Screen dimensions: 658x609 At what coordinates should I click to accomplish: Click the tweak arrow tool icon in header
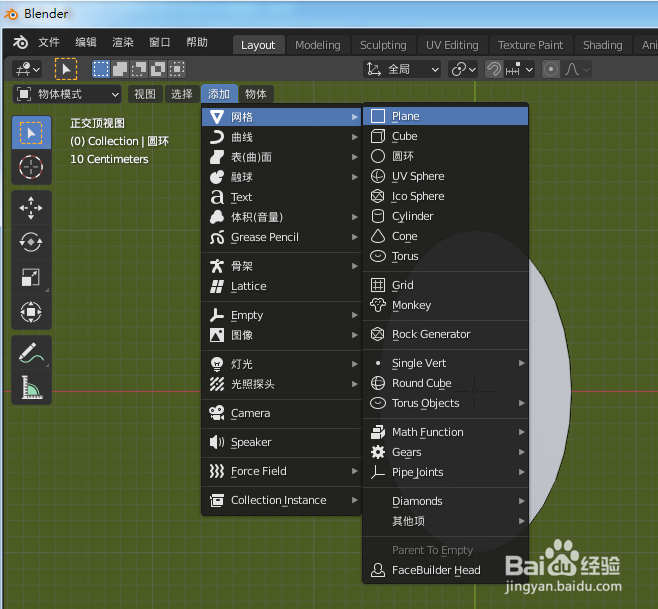click(x=66, y=69)
